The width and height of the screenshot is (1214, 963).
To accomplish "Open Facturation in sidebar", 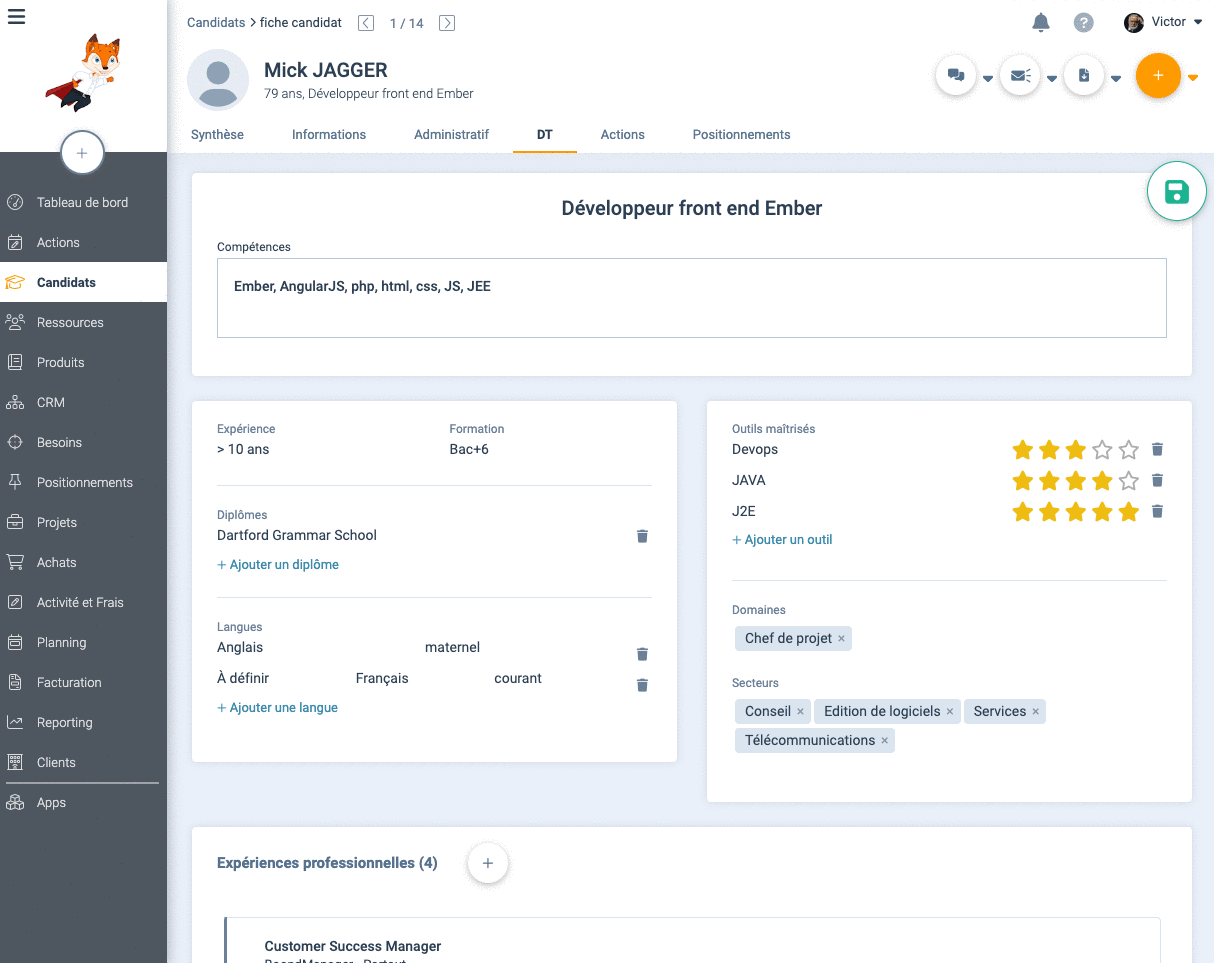I will point(83,682).
